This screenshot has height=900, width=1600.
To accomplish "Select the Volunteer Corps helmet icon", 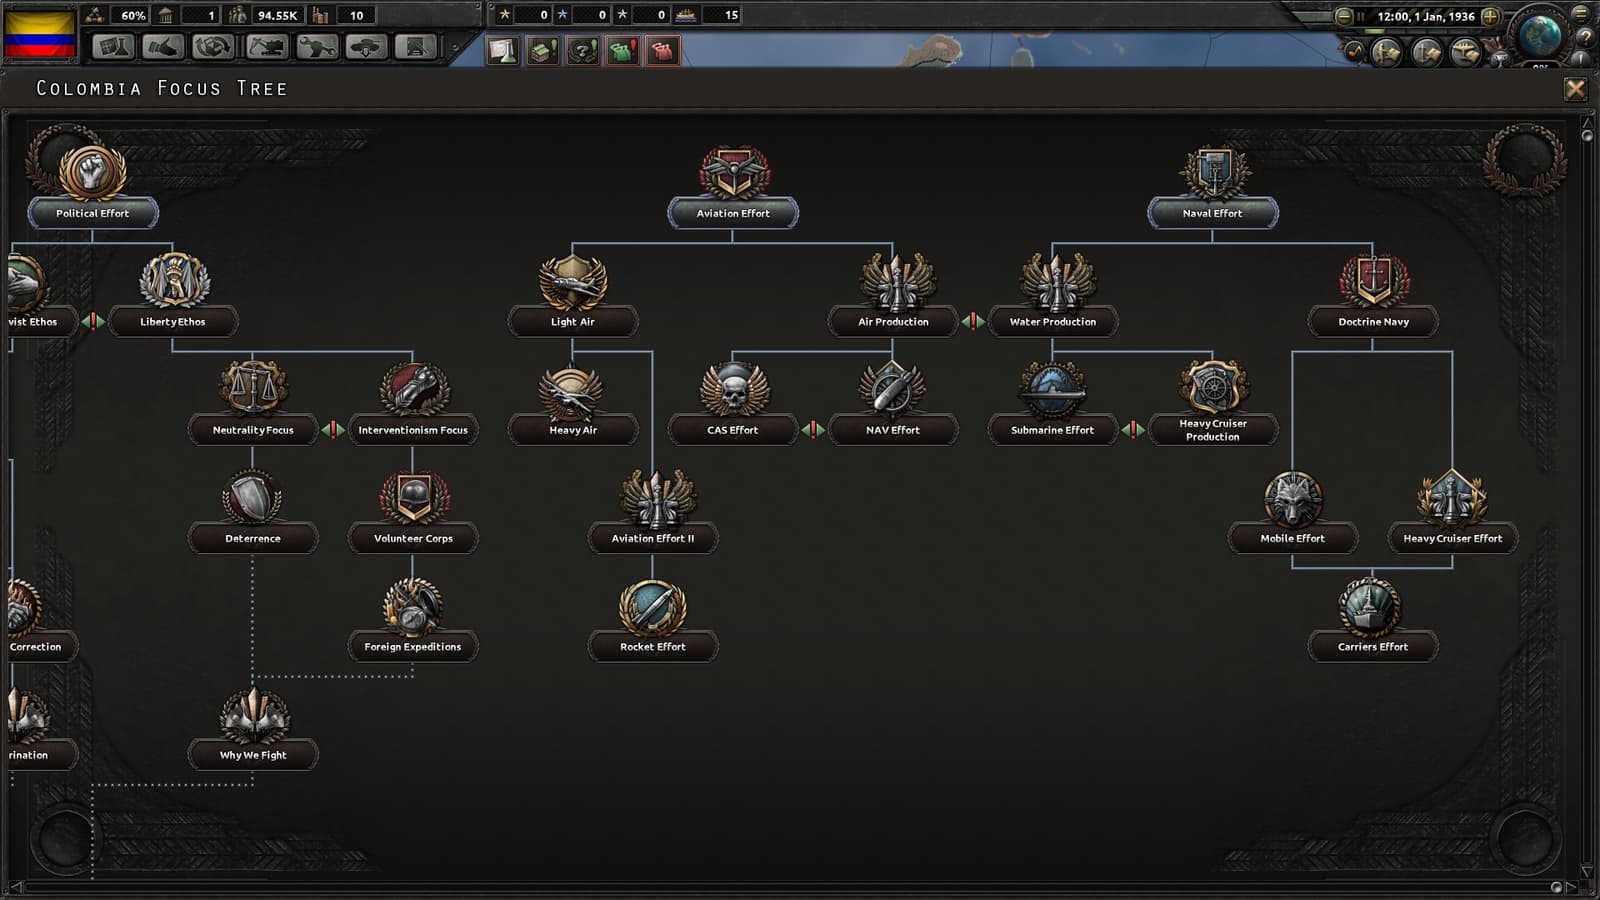I will coord(413,498).
